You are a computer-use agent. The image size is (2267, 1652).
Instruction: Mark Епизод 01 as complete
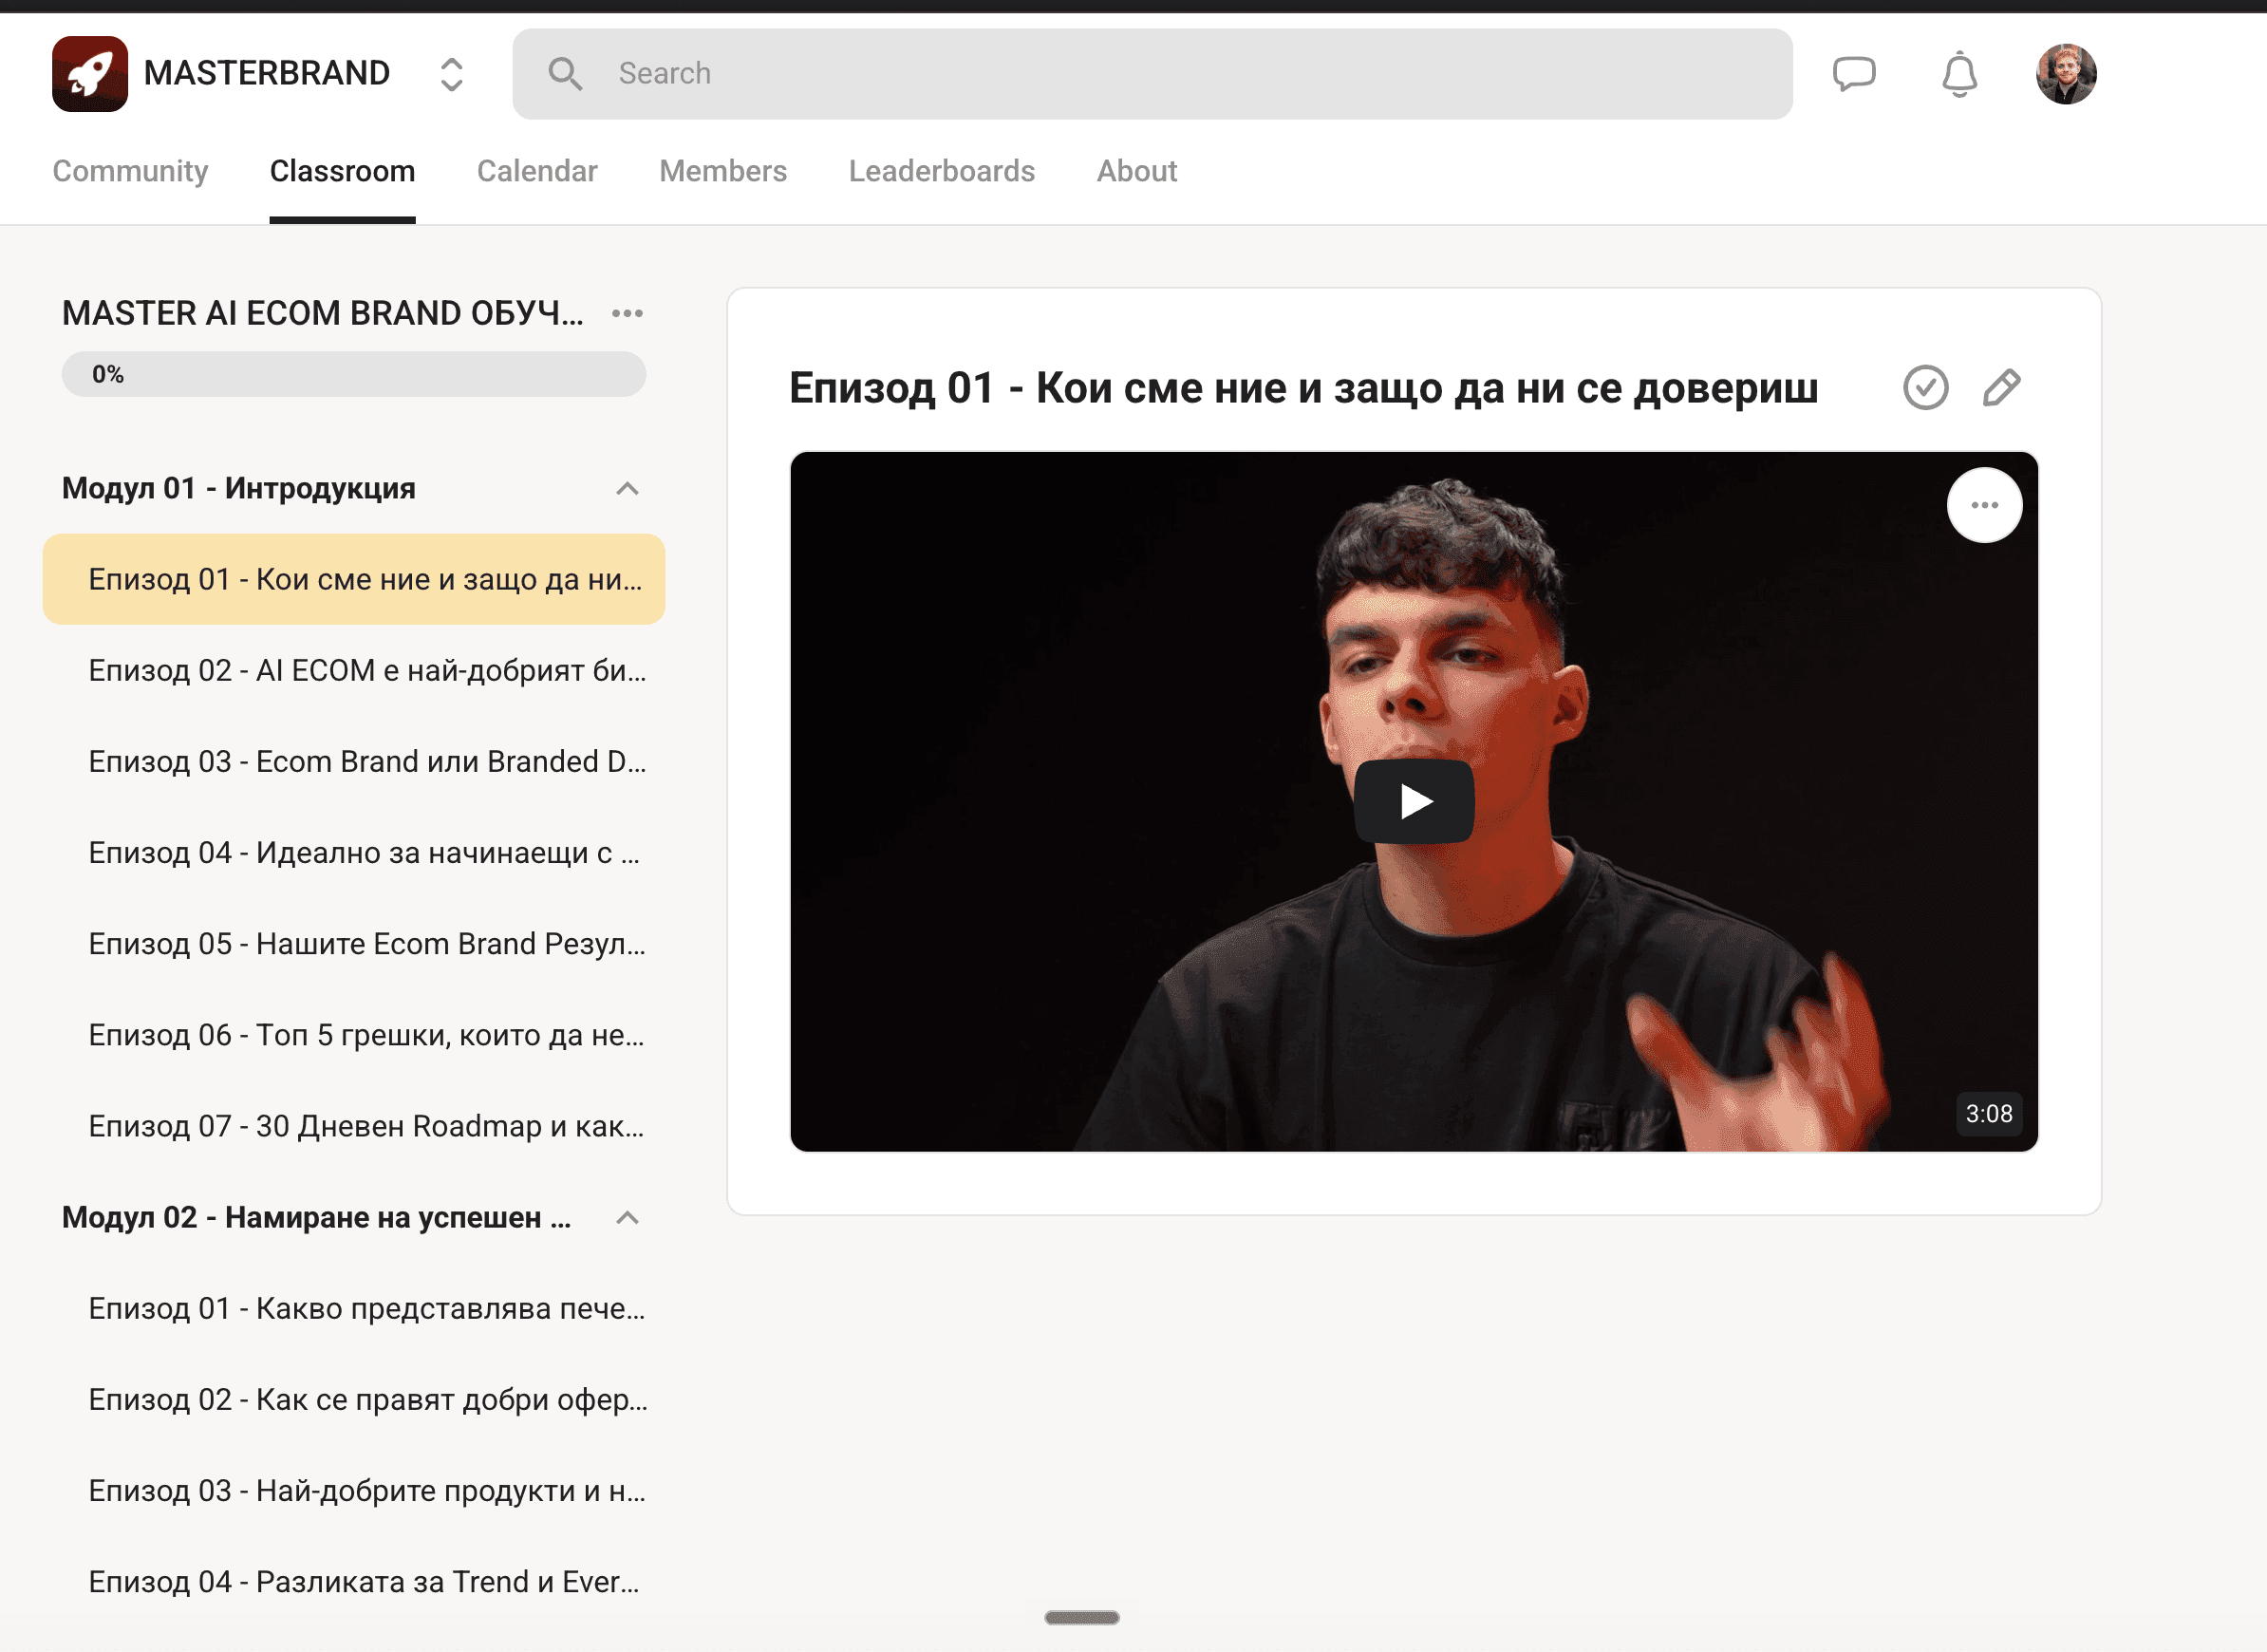pyautogui.click(x=1925, y=388)
